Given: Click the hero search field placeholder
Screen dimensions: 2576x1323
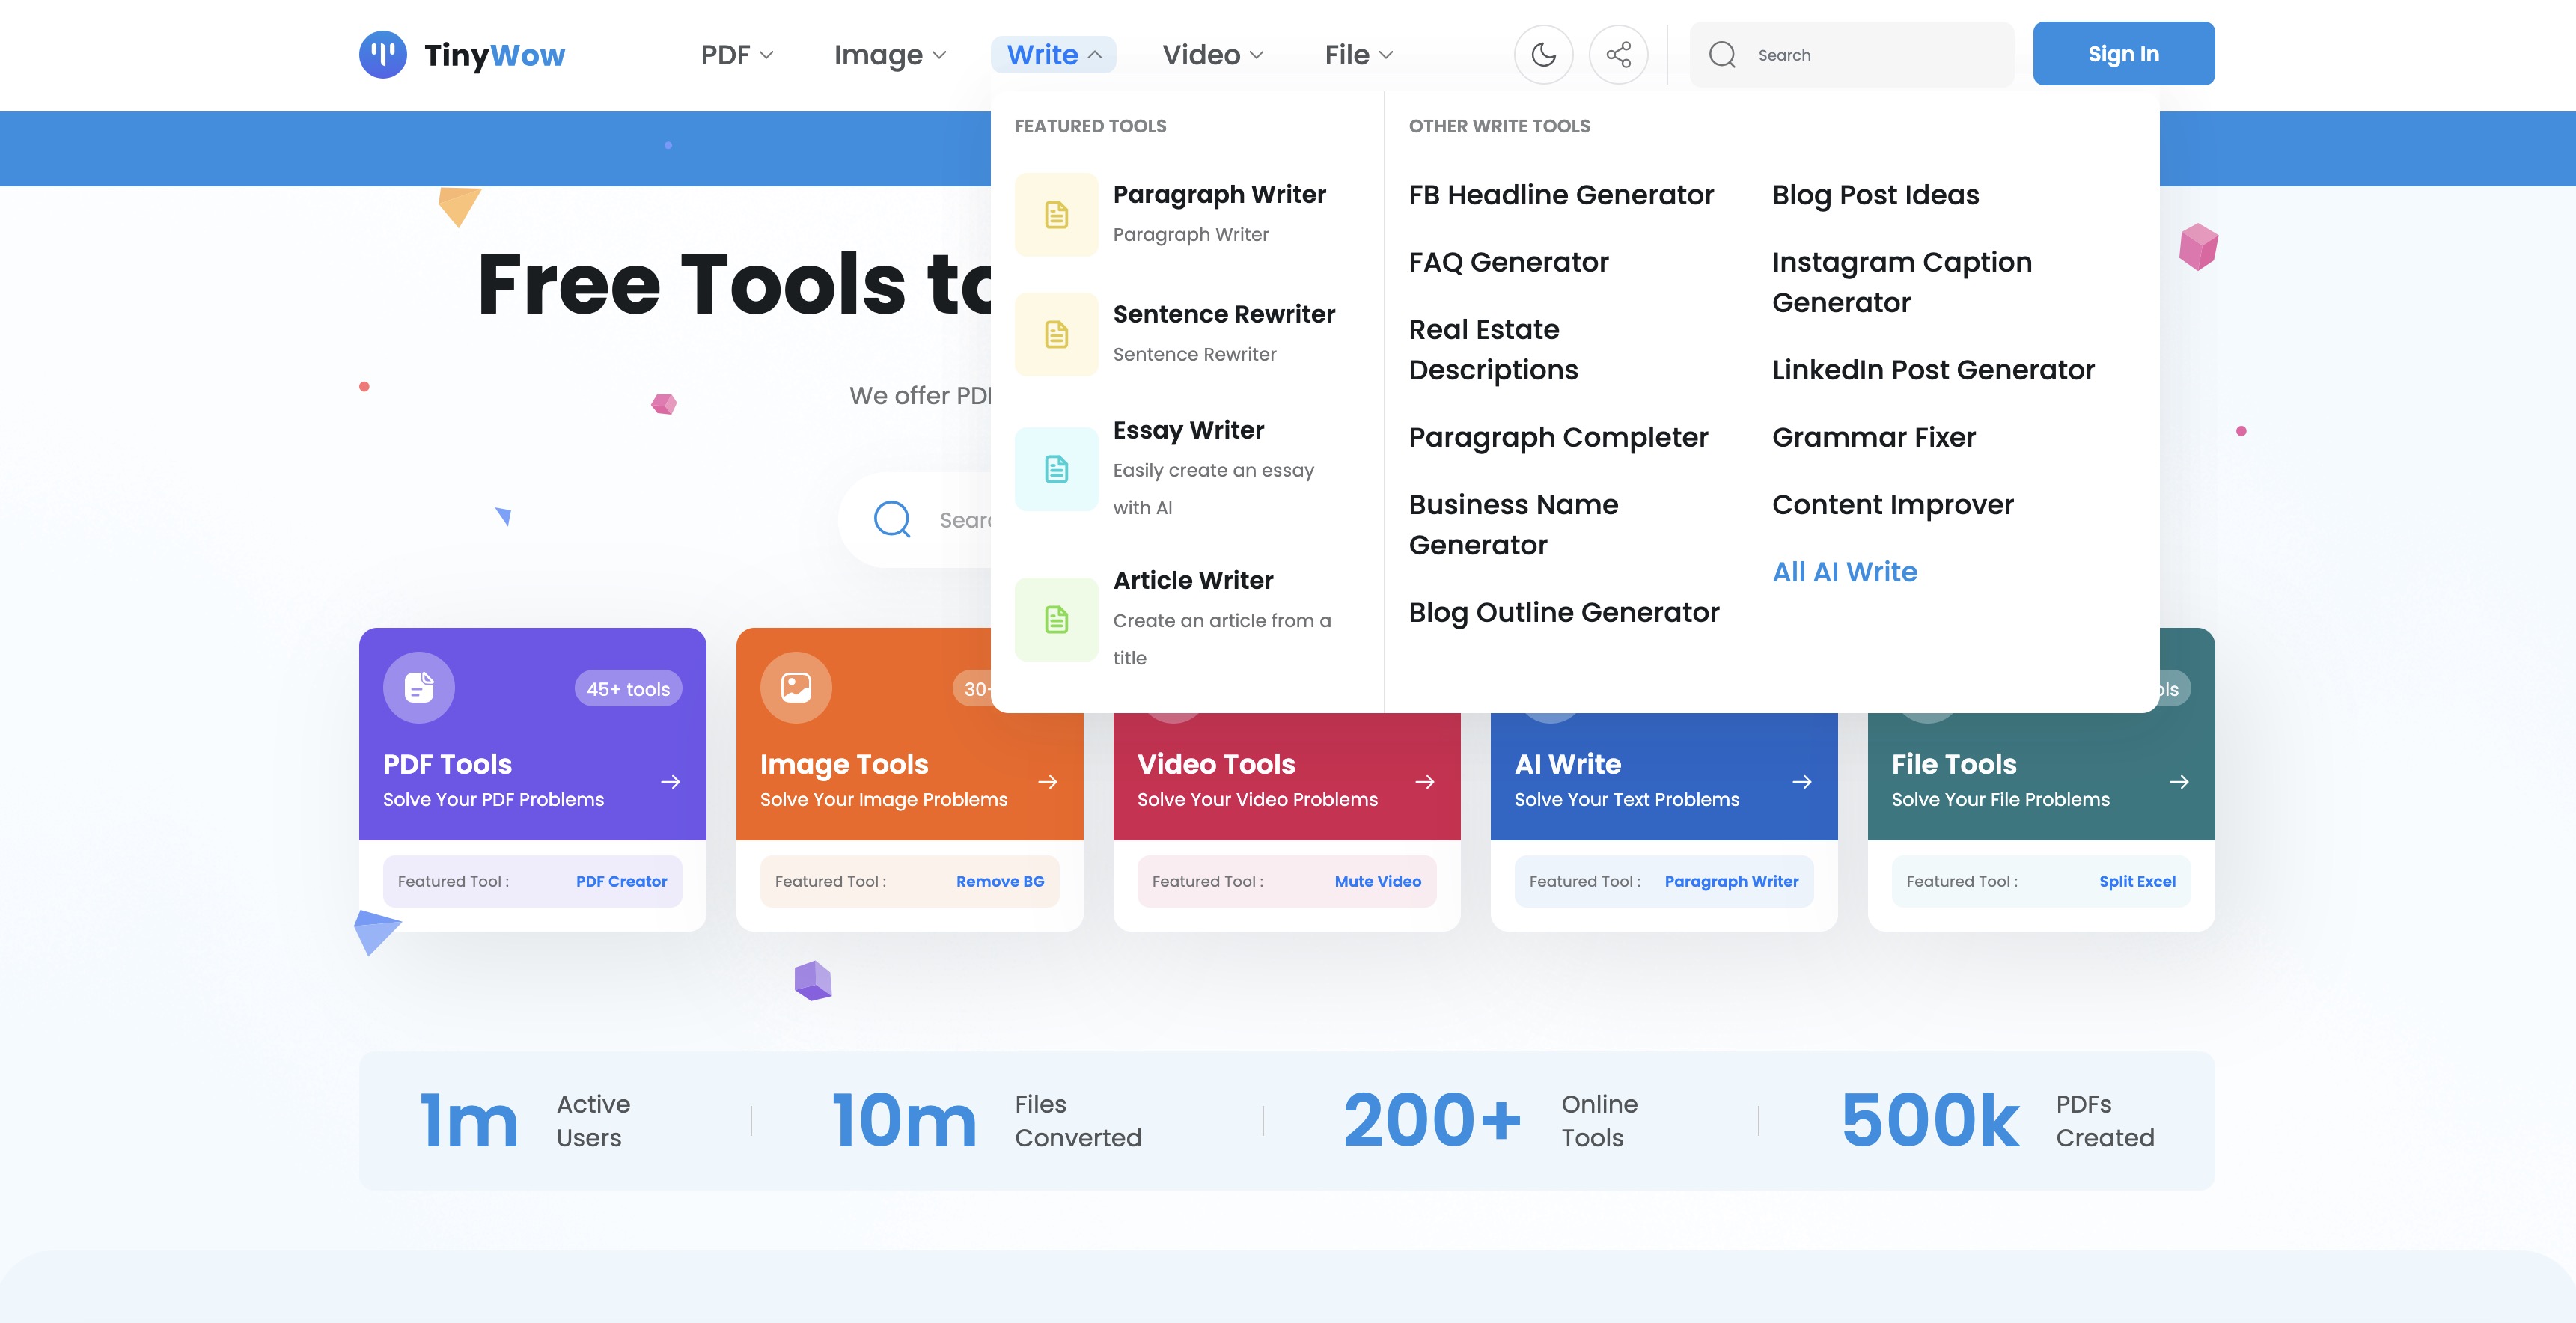Looking at the screenshot, I should [965, 520].
